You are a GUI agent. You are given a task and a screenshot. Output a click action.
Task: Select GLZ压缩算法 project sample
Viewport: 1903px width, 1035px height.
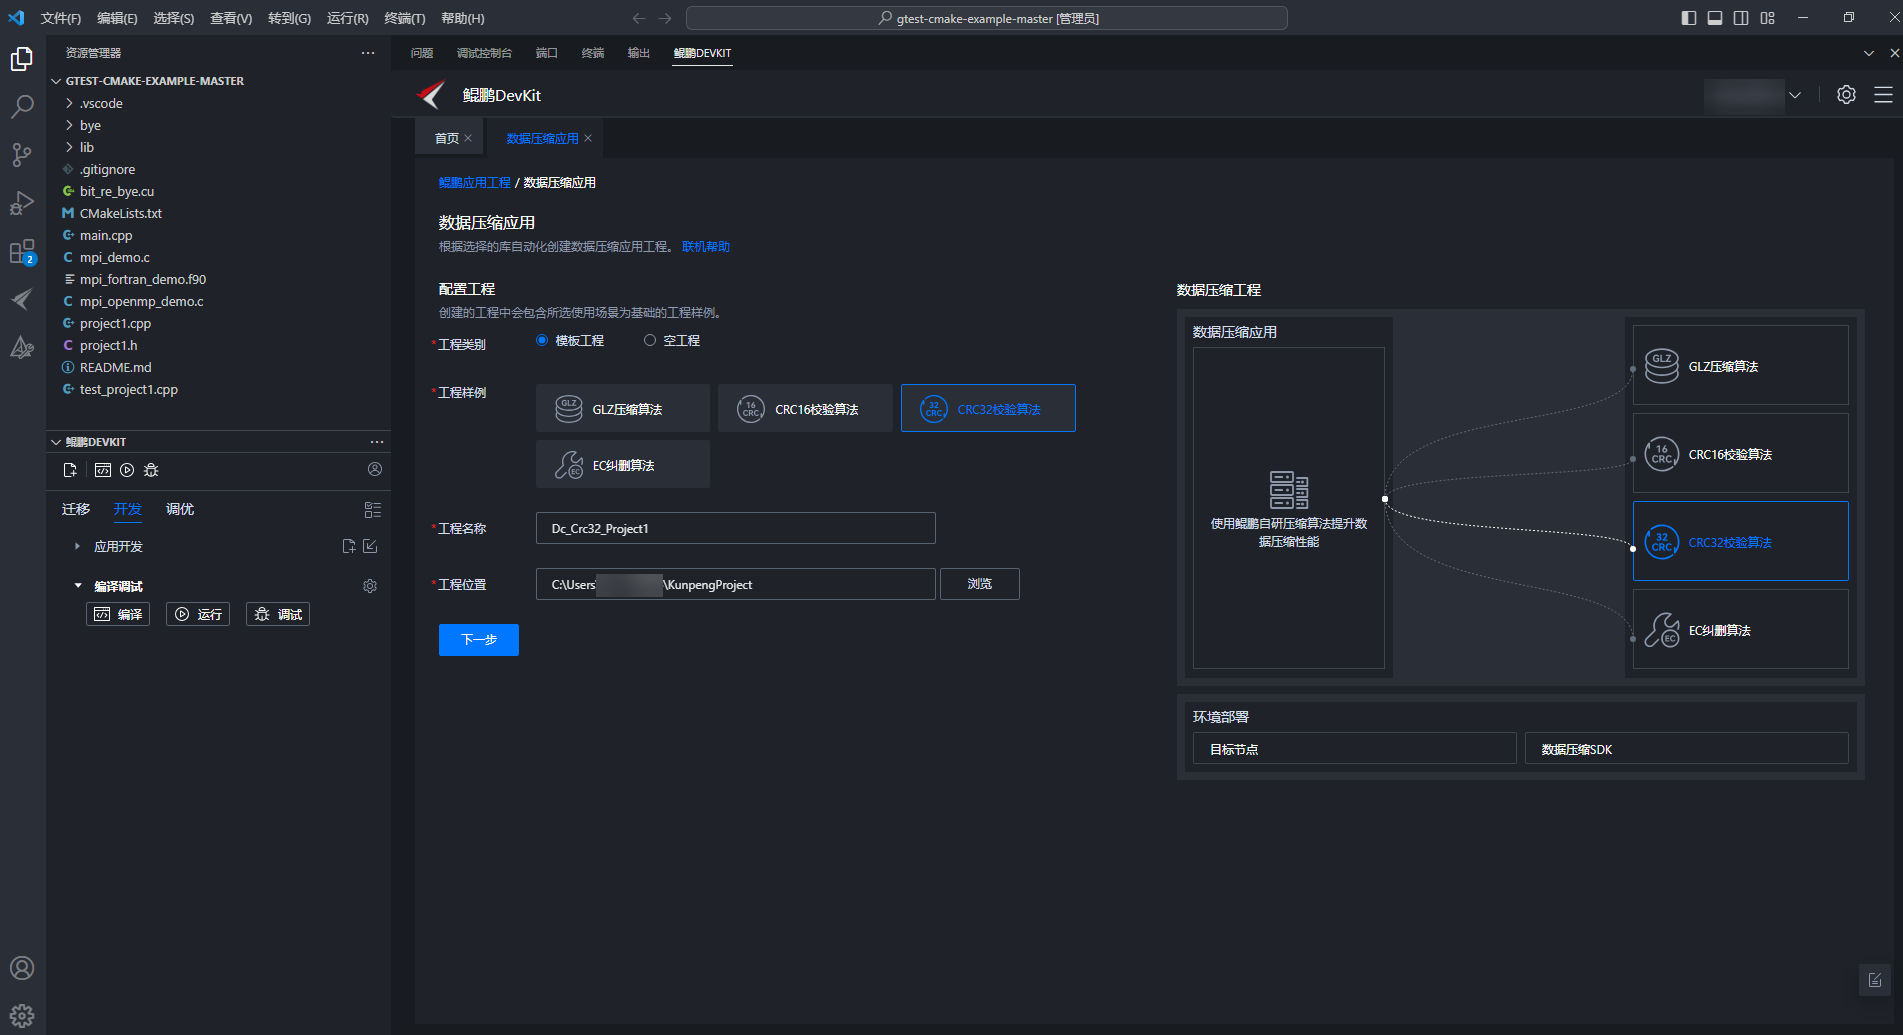[x=623, y=408]
